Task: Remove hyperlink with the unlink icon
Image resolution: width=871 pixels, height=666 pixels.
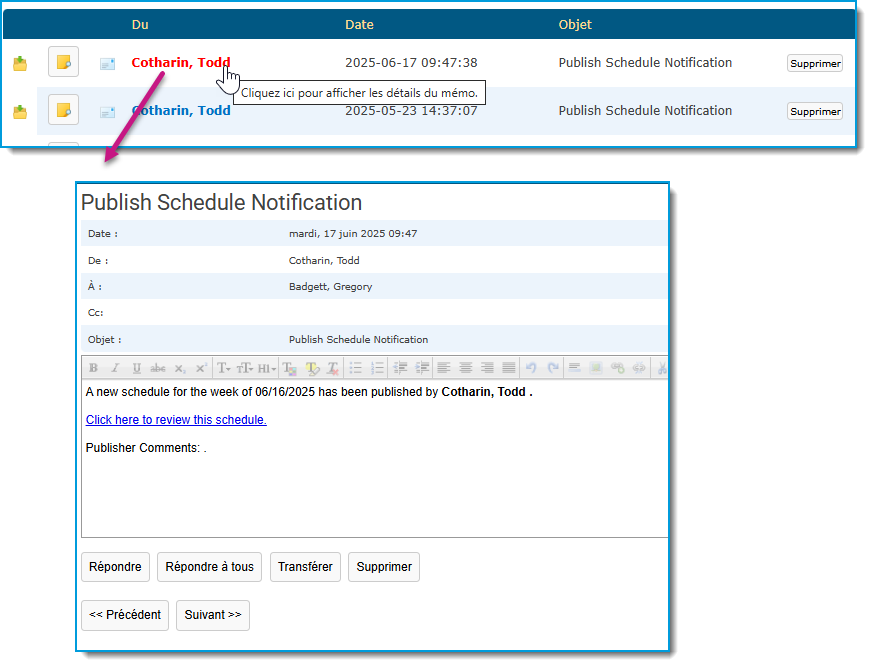Action: 639,368
